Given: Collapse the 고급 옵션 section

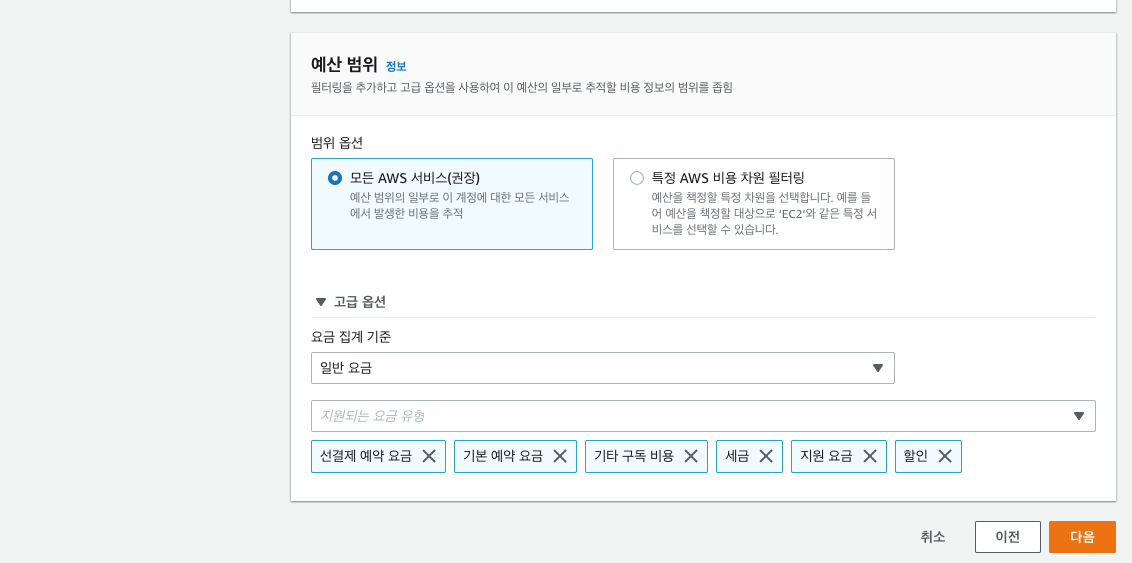Looking at the screenshot, I should [x=350, y=302].
